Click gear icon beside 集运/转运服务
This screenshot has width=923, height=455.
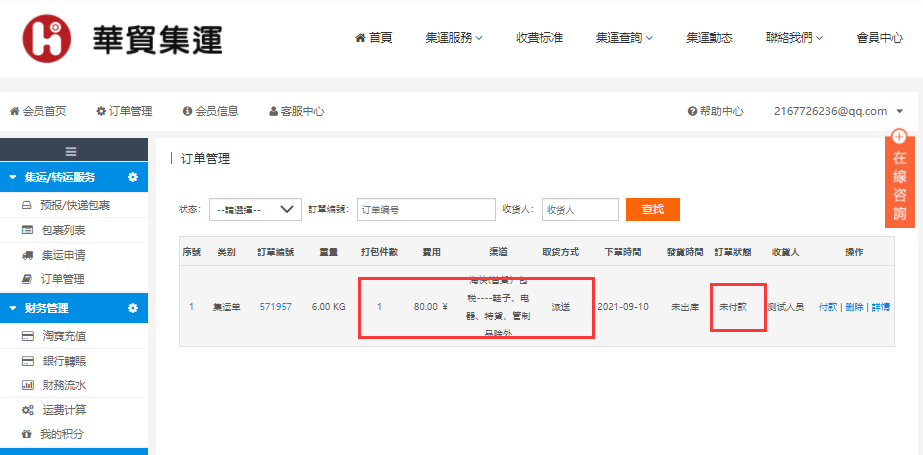coord(133,177)
